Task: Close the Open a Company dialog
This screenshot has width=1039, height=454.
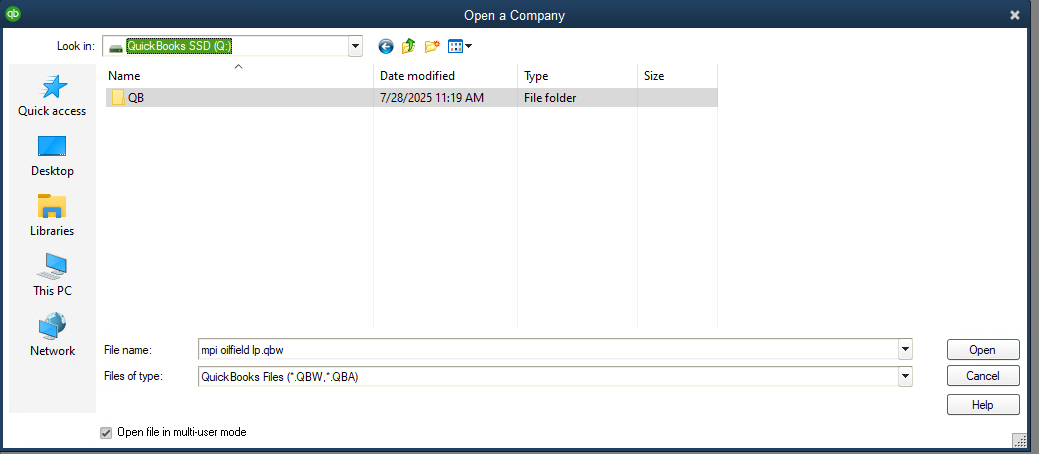Action: pyautogui.click(x=1014, y=15)
